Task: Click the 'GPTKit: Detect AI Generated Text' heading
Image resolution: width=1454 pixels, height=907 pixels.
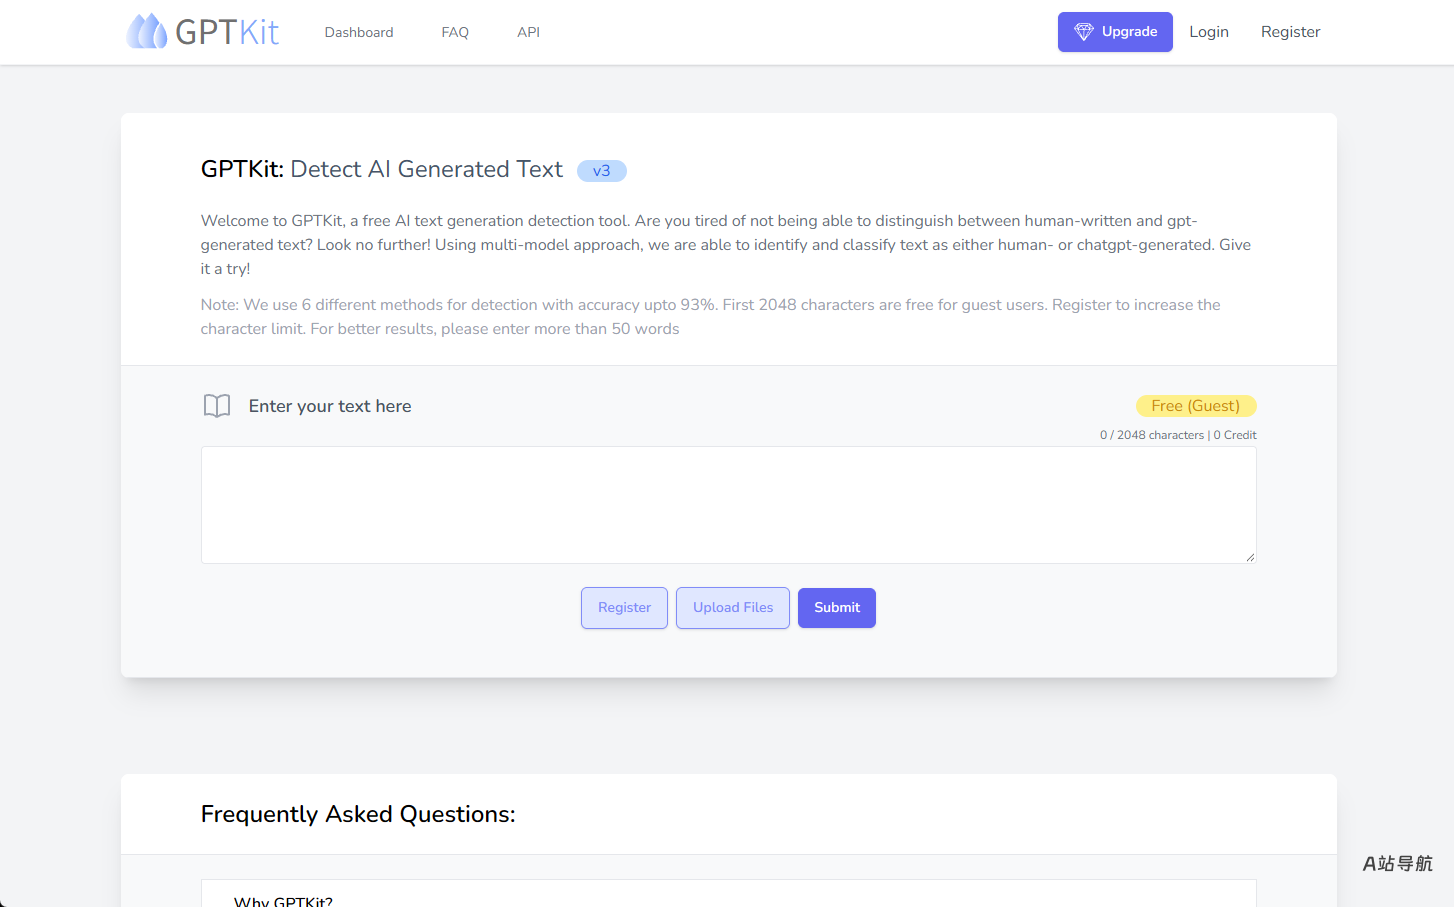Action: [x=382, y=169]
